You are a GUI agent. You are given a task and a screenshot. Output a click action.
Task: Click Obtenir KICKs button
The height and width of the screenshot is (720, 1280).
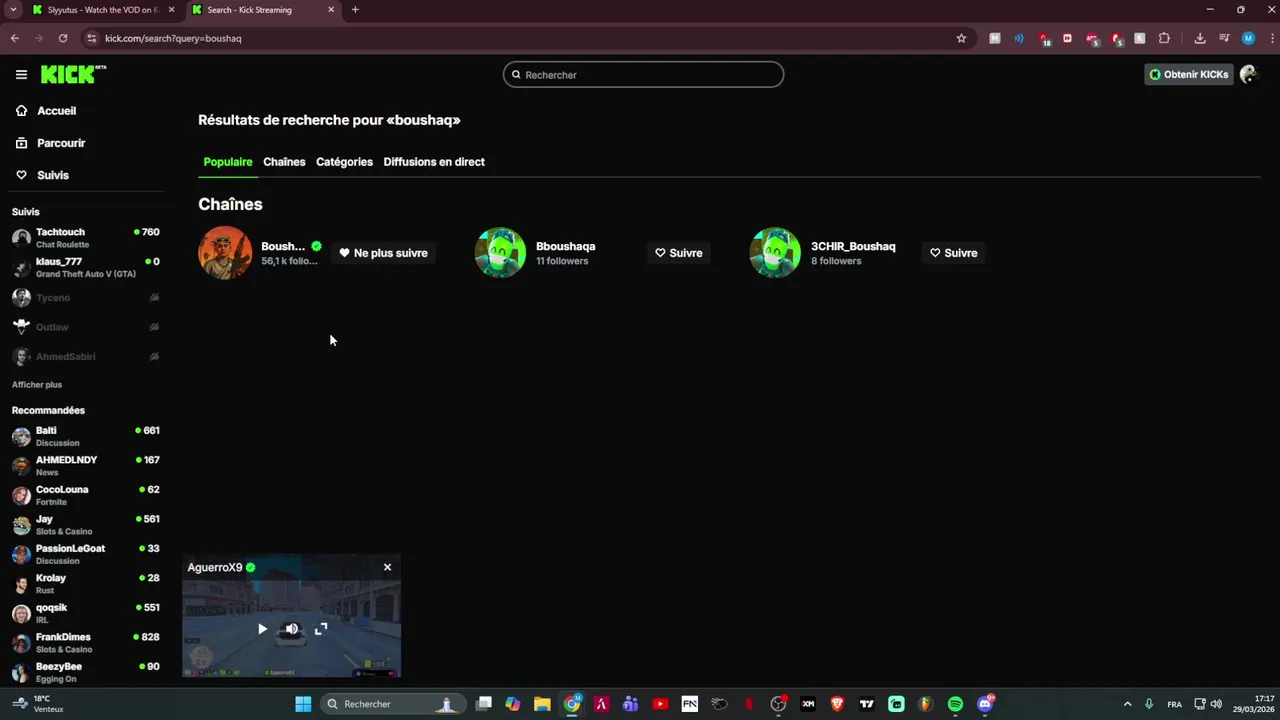(x=1188, y=75)
